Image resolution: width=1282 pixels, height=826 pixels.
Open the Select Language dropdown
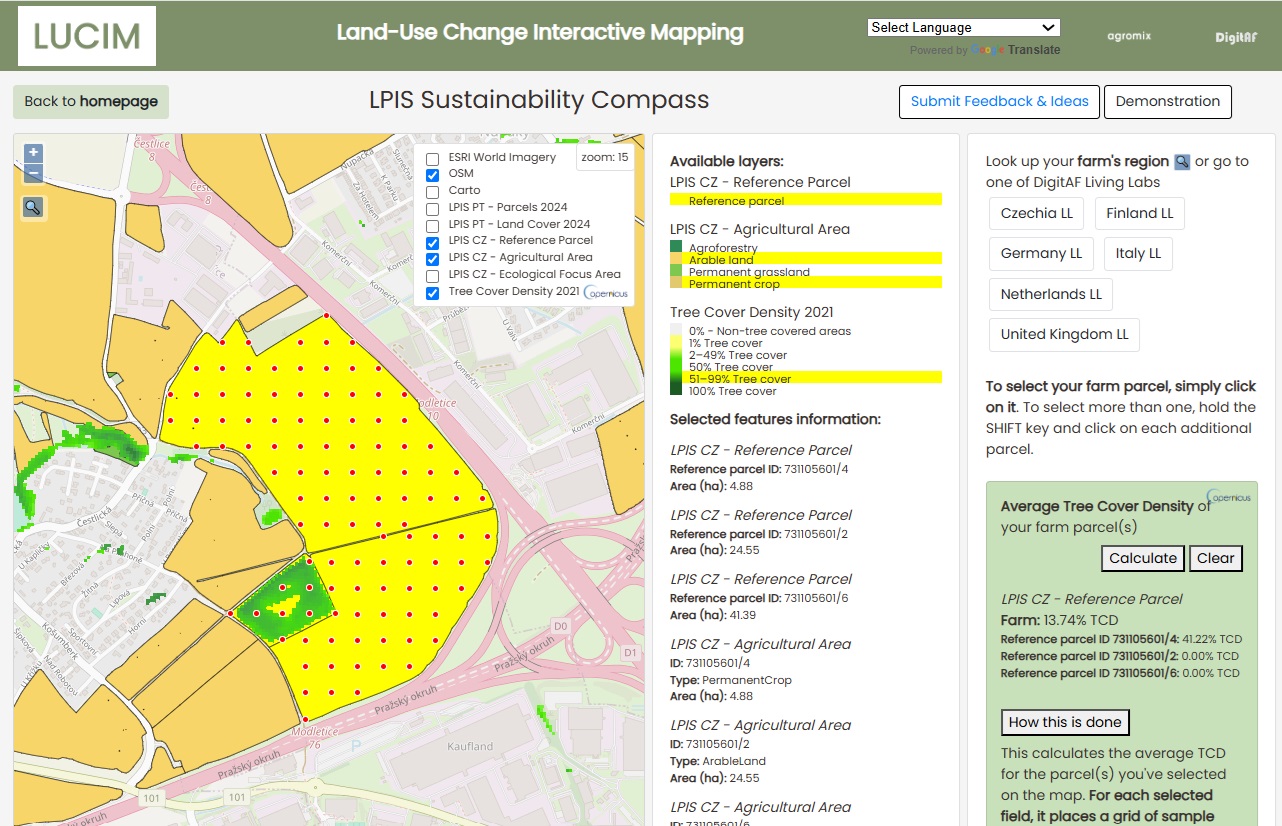click(x=963, y=27)
